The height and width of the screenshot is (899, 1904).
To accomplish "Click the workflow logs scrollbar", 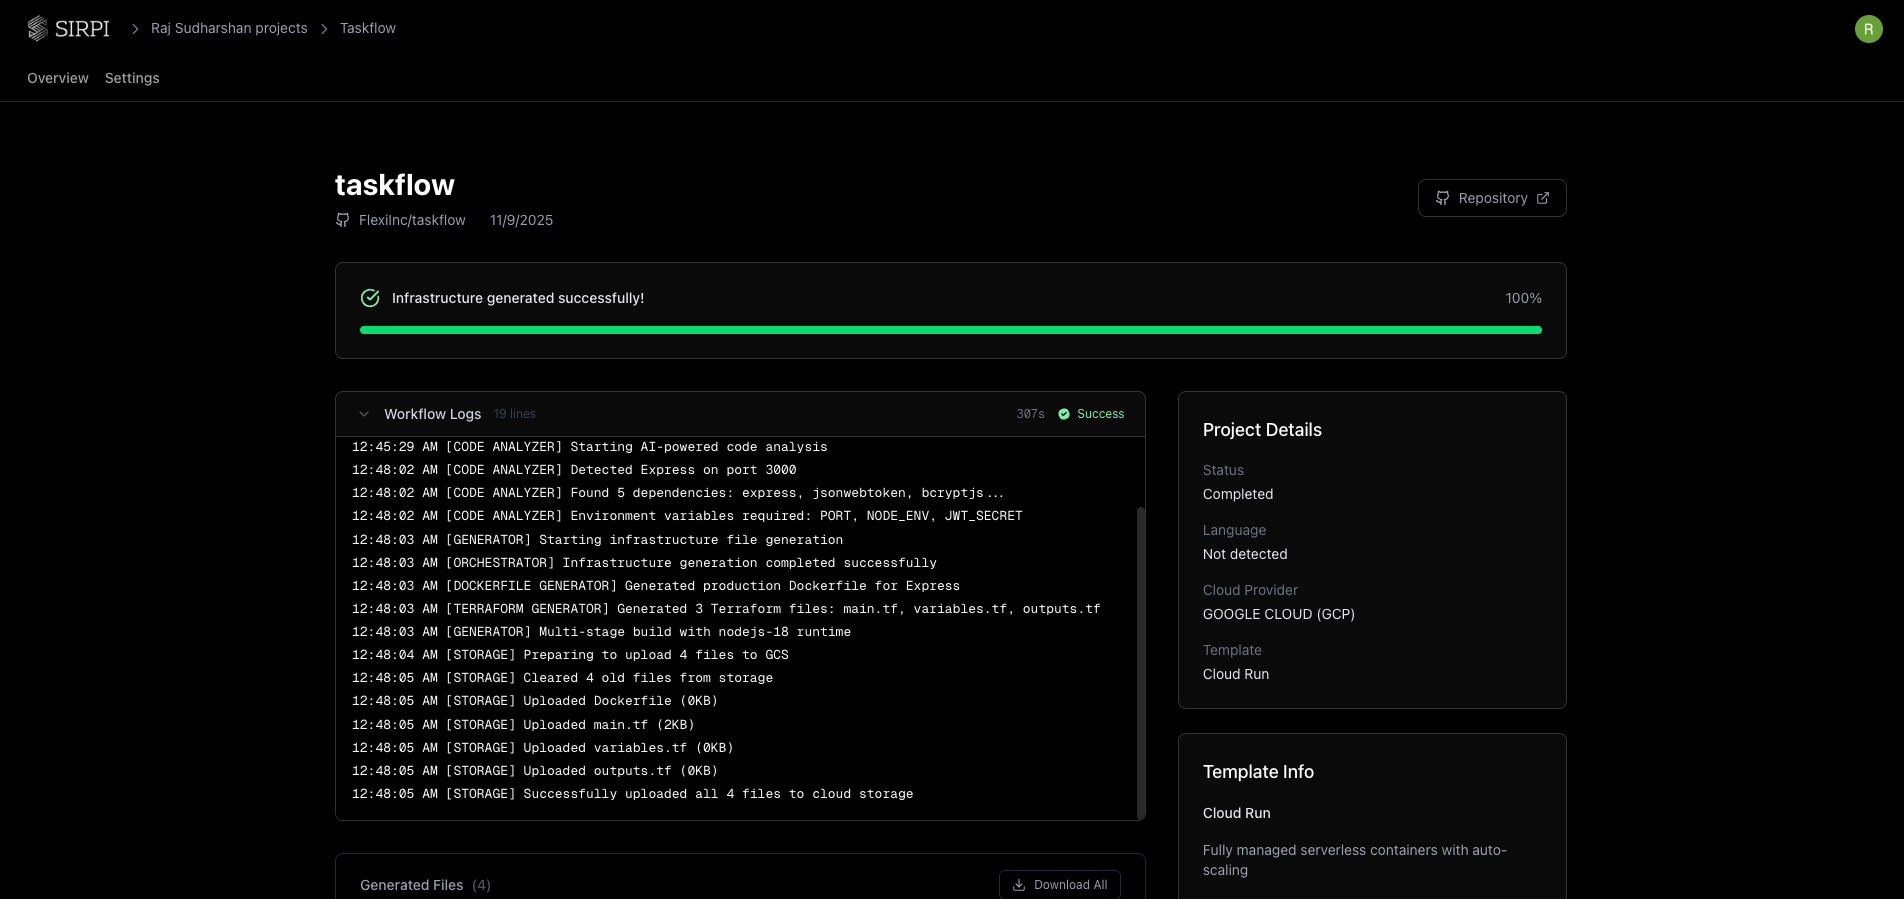I will pyautogui.click(x=1141, y=662).
